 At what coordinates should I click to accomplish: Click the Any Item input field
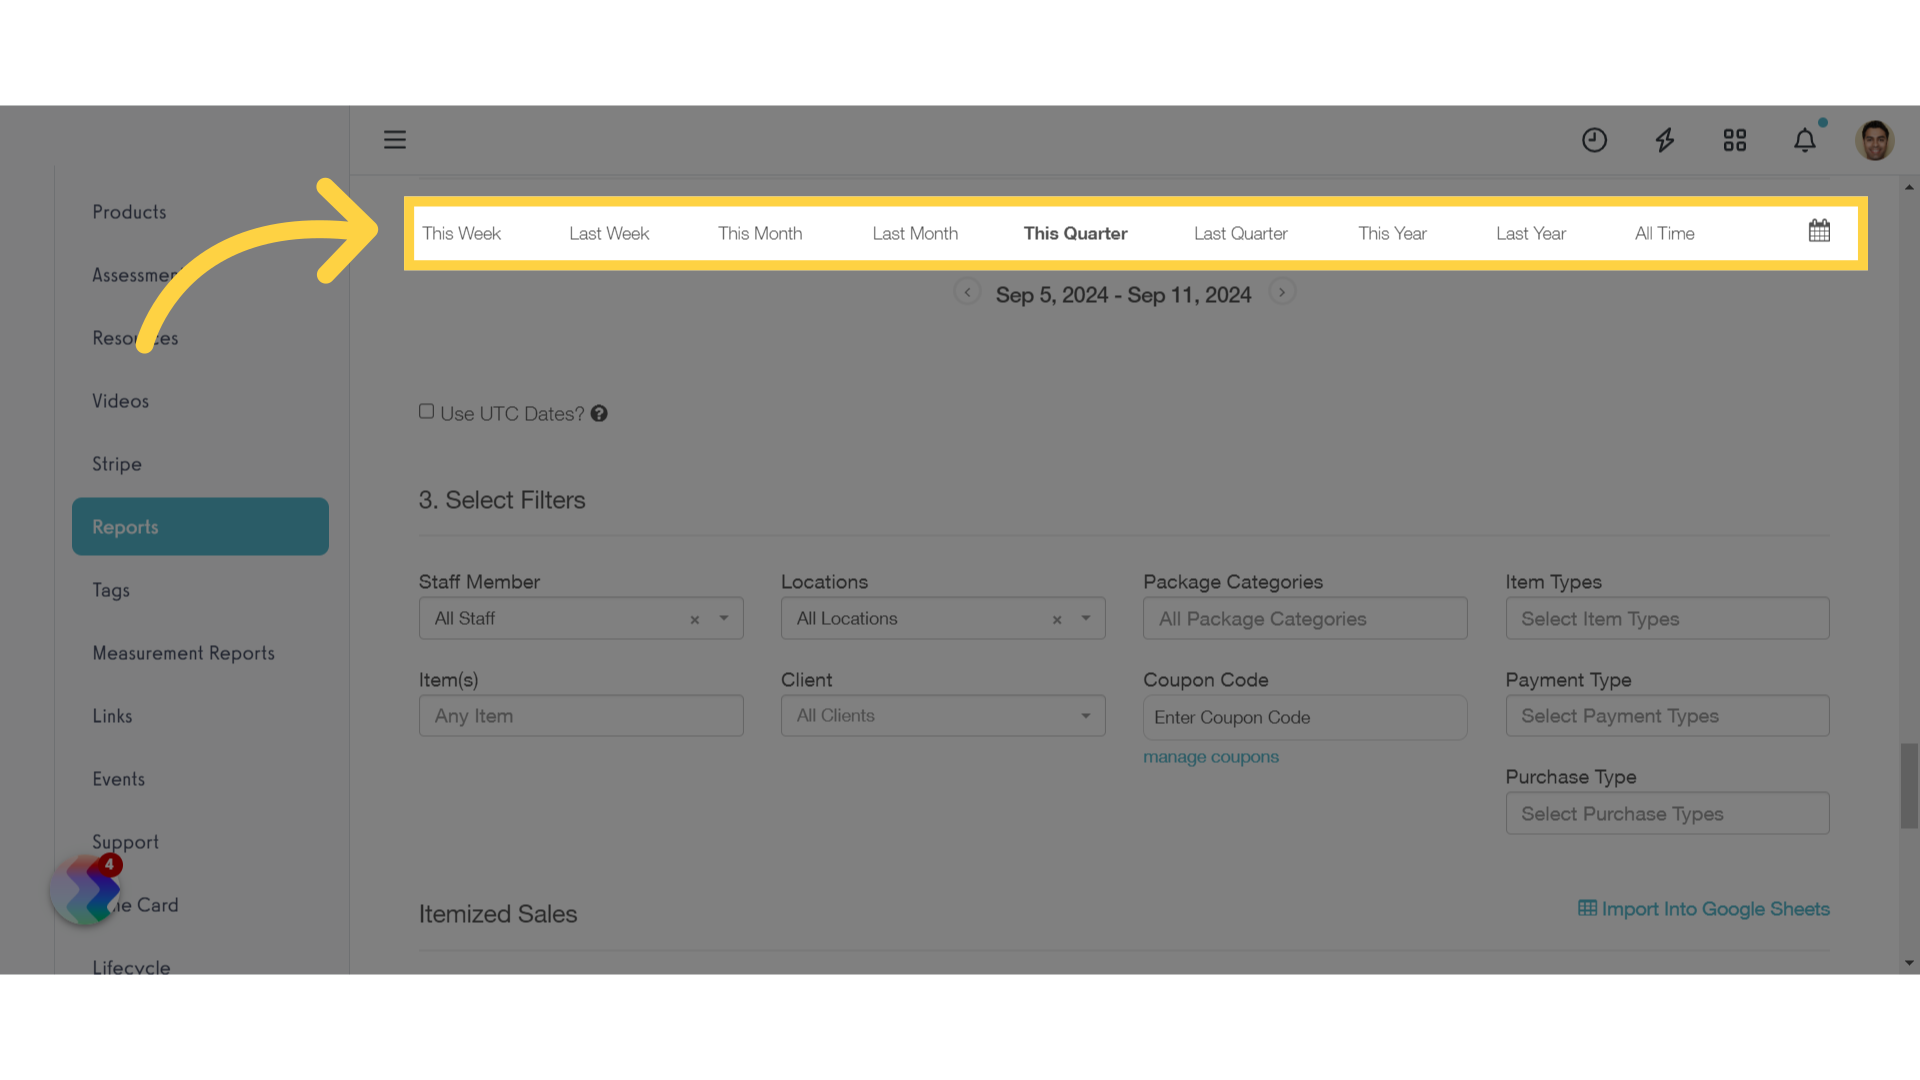[x=580, y=716]
